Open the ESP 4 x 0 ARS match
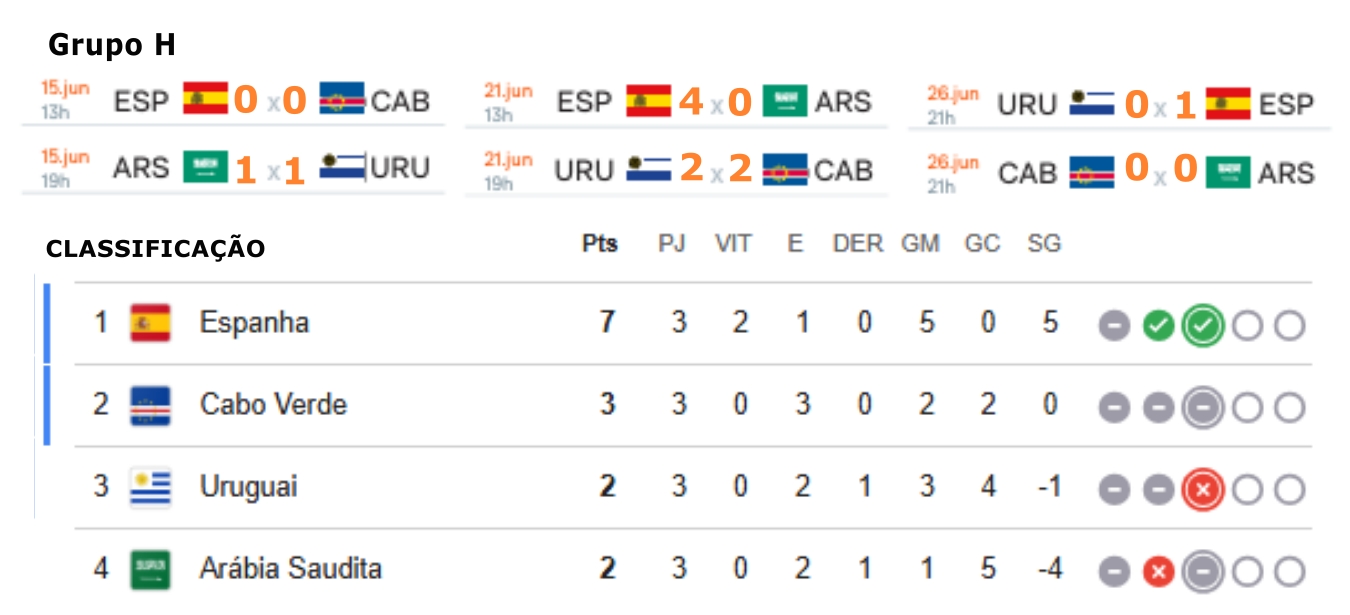Screen dimensions: 1350x615 click(676, 102)
